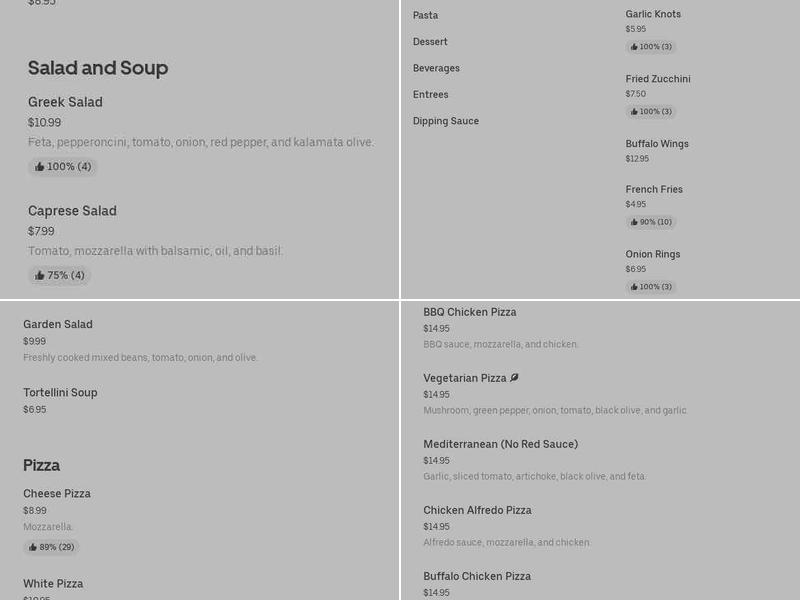Select the Dessert menu category

(x=430, y=42)
